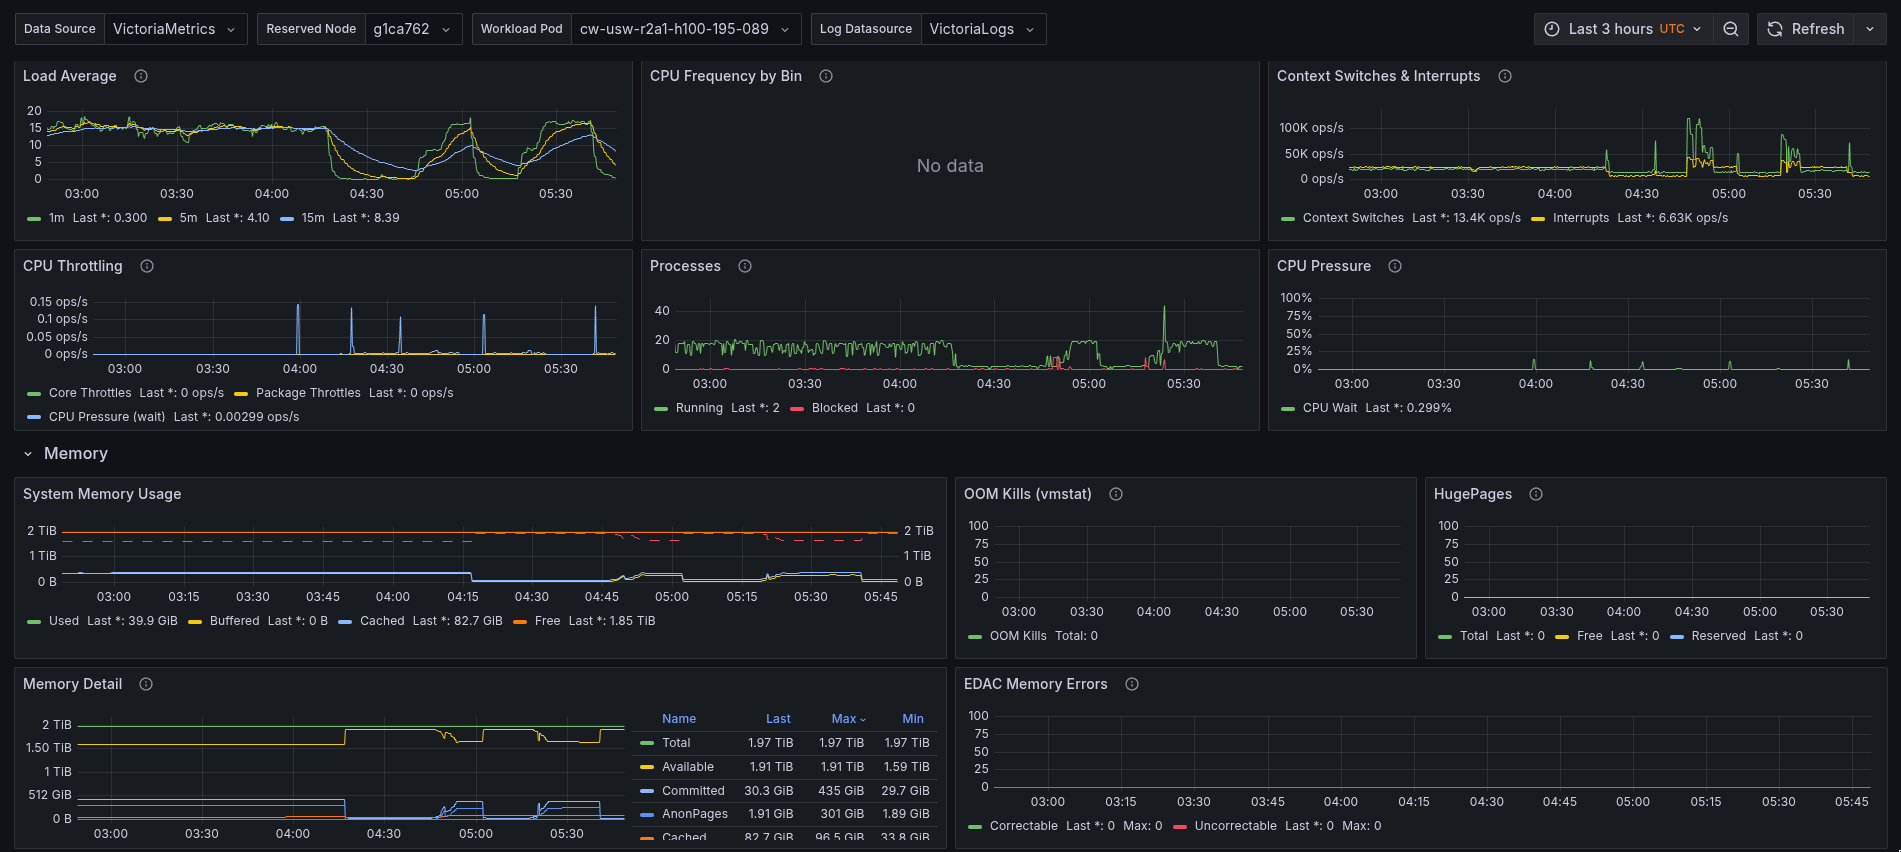This screenshot has width=1901, height=852.
Task: Click the No data message in CPU Frequency
Action: [x=950, y=166]
